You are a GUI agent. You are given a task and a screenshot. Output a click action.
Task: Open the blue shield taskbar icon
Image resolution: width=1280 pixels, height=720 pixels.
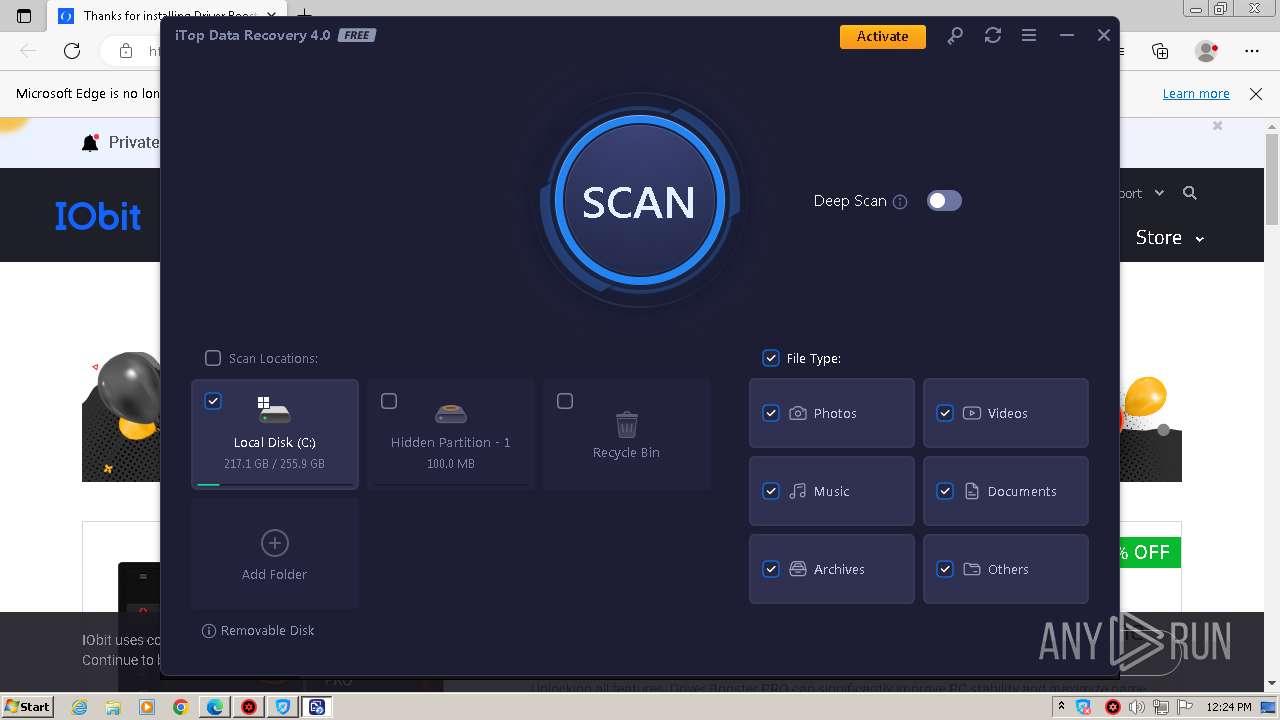(x=283, y=707)
